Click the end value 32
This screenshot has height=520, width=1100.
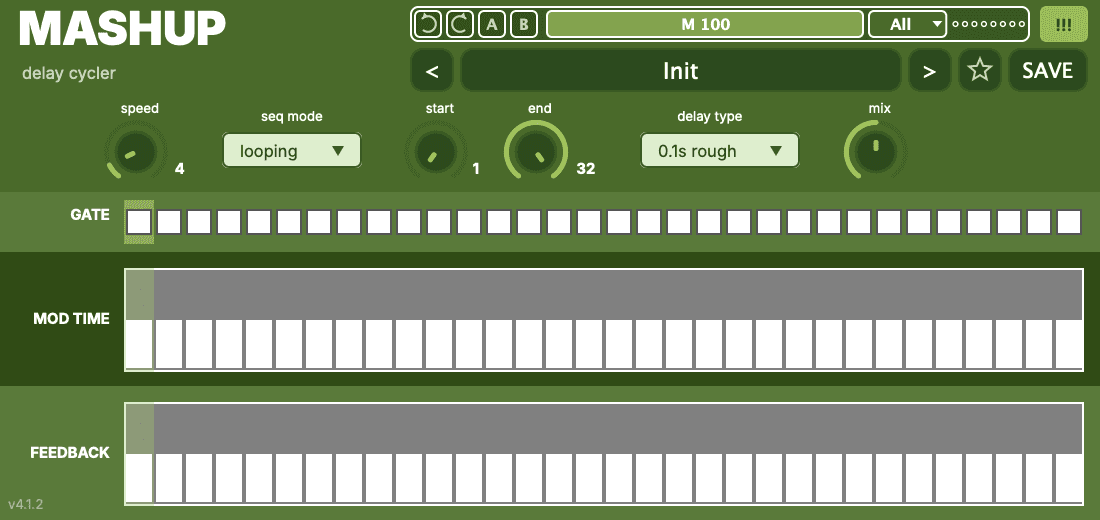pyautogui.click(x=586, y=168)
